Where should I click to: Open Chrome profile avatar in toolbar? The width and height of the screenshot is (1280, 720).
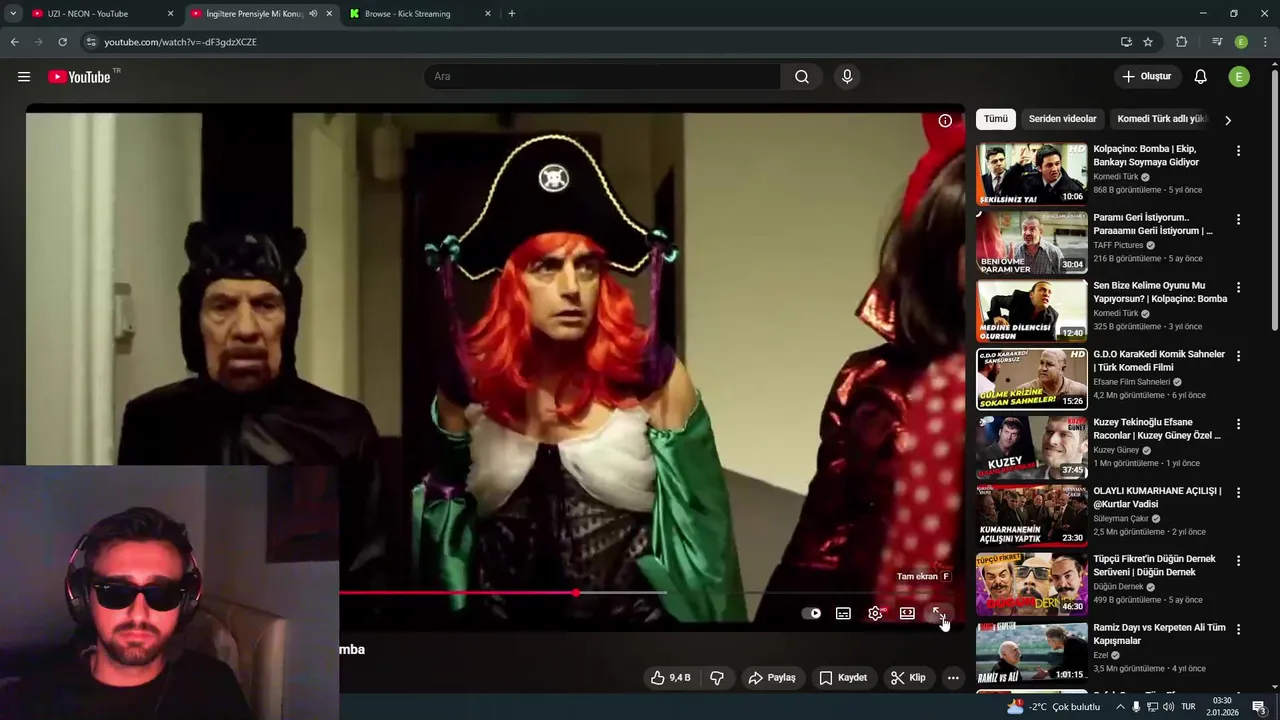click(1241, 42)
